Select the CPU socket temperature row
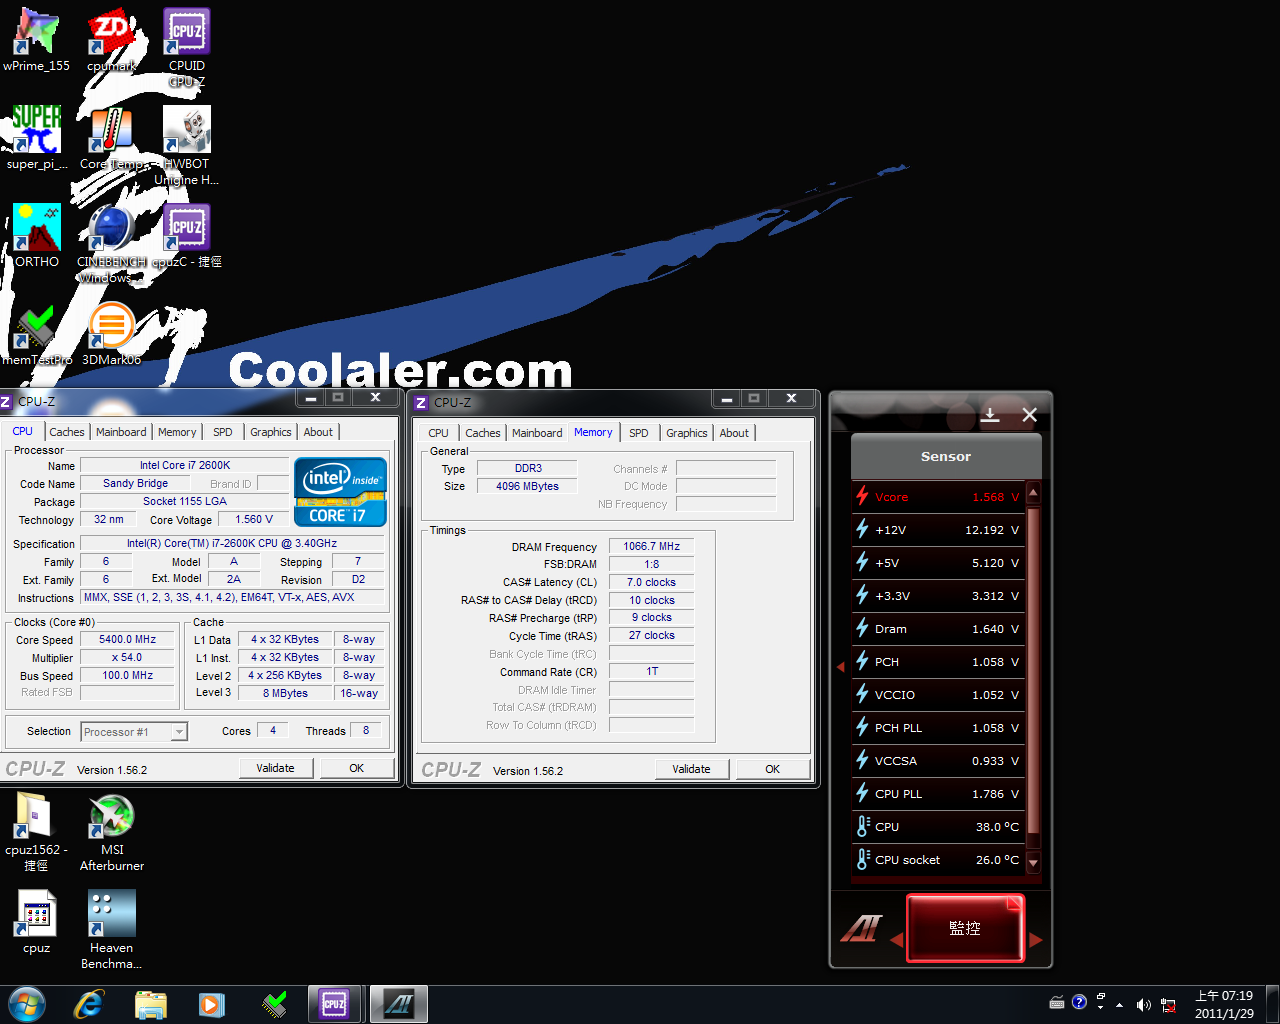This screenshot has width=1280, height=1024. pos(938,860)
